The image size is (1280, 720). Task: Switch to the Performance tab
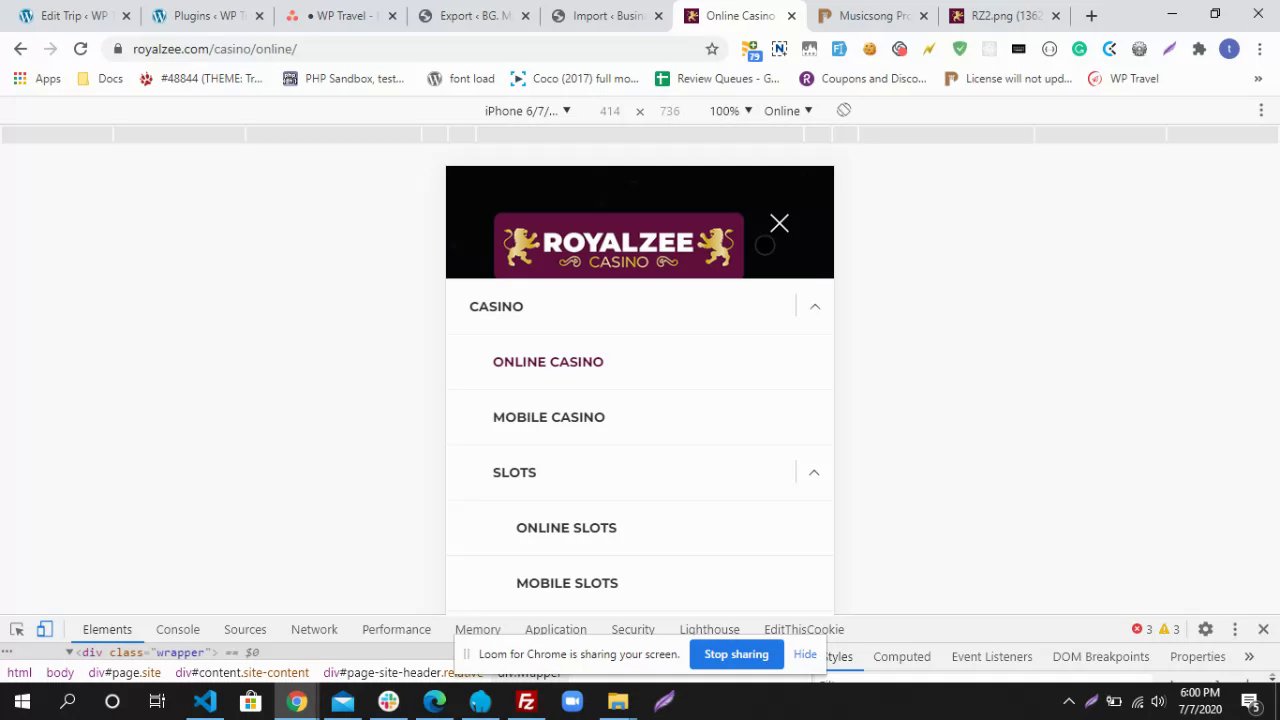tap(396, 629)
